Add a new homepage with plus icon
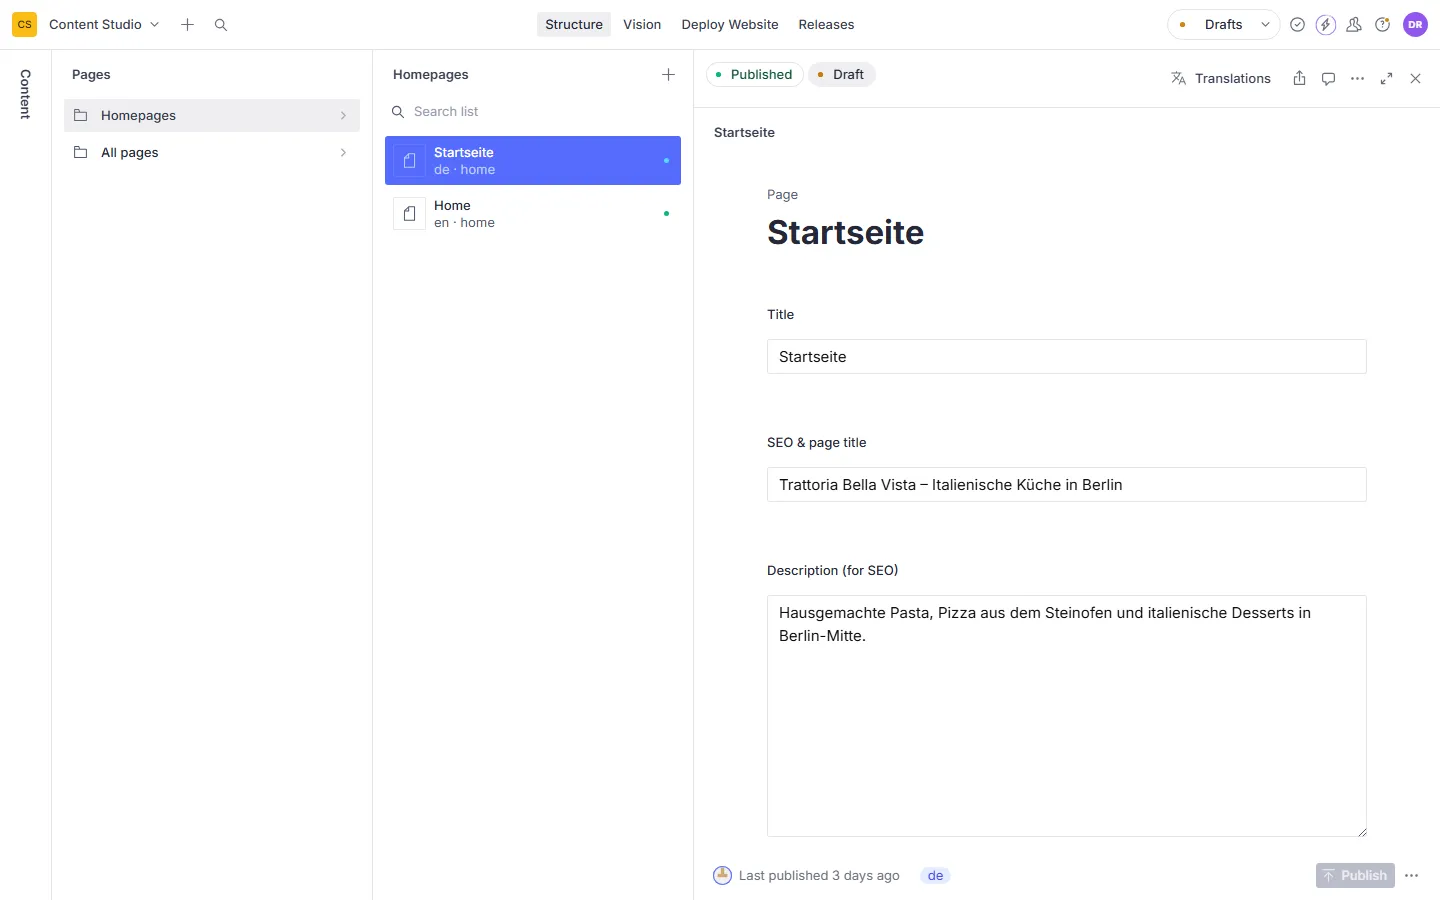 coord(668,74)
